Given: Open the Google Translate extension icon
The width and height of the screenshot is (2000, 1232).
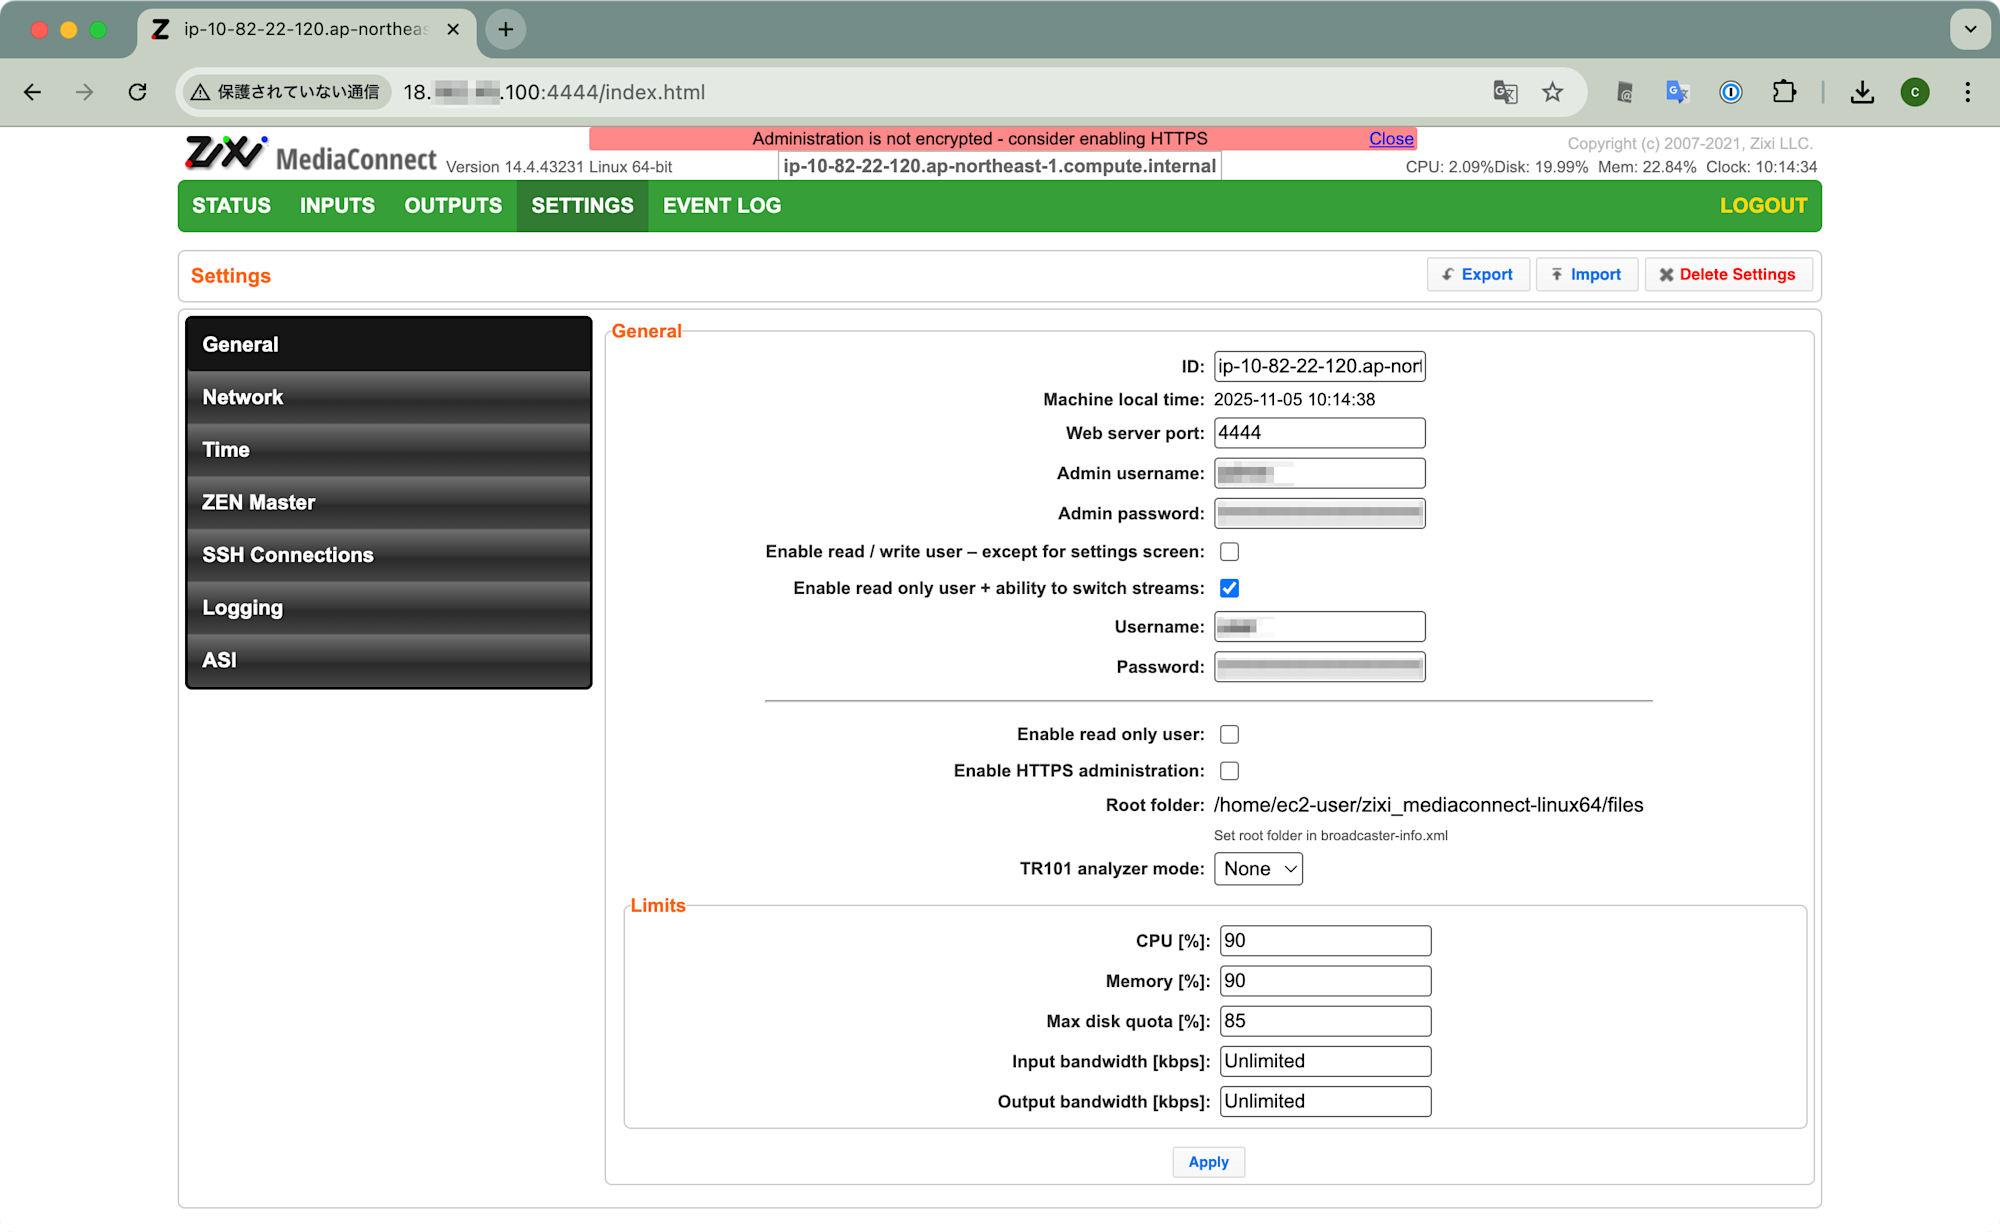Looking at the screenshot, I should [1677, 92].
